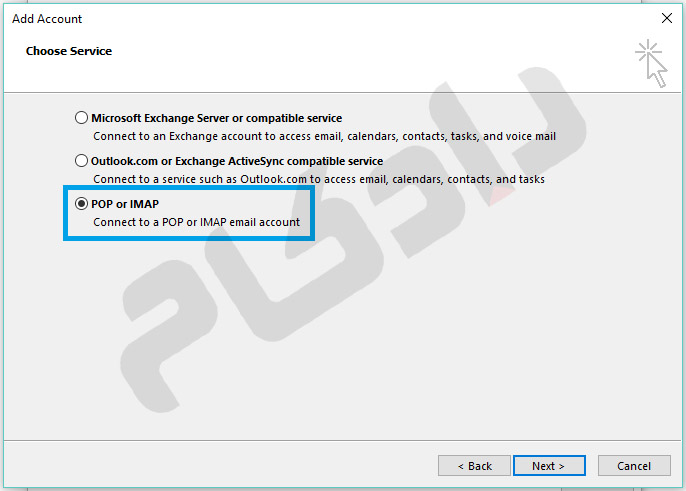
Task: Close the Add Account dialog window
Action: pyautogui.click(x=667, y=18)
